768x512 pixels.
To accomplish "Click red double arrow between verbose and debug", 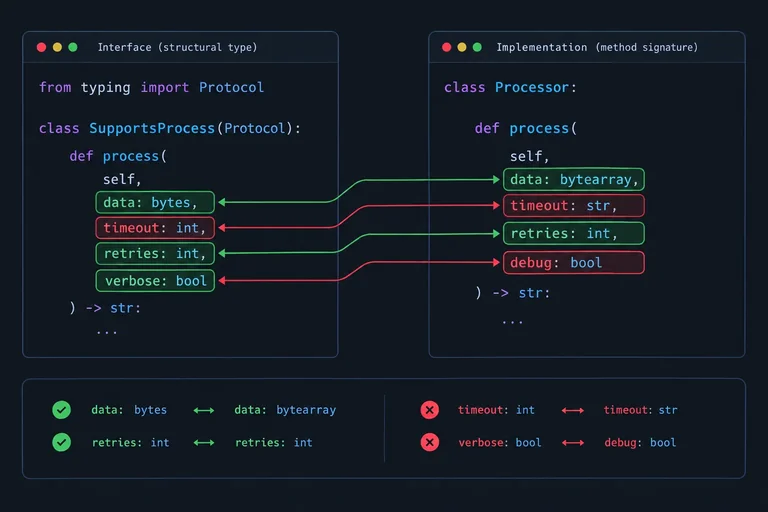I will tap(573, 443).
